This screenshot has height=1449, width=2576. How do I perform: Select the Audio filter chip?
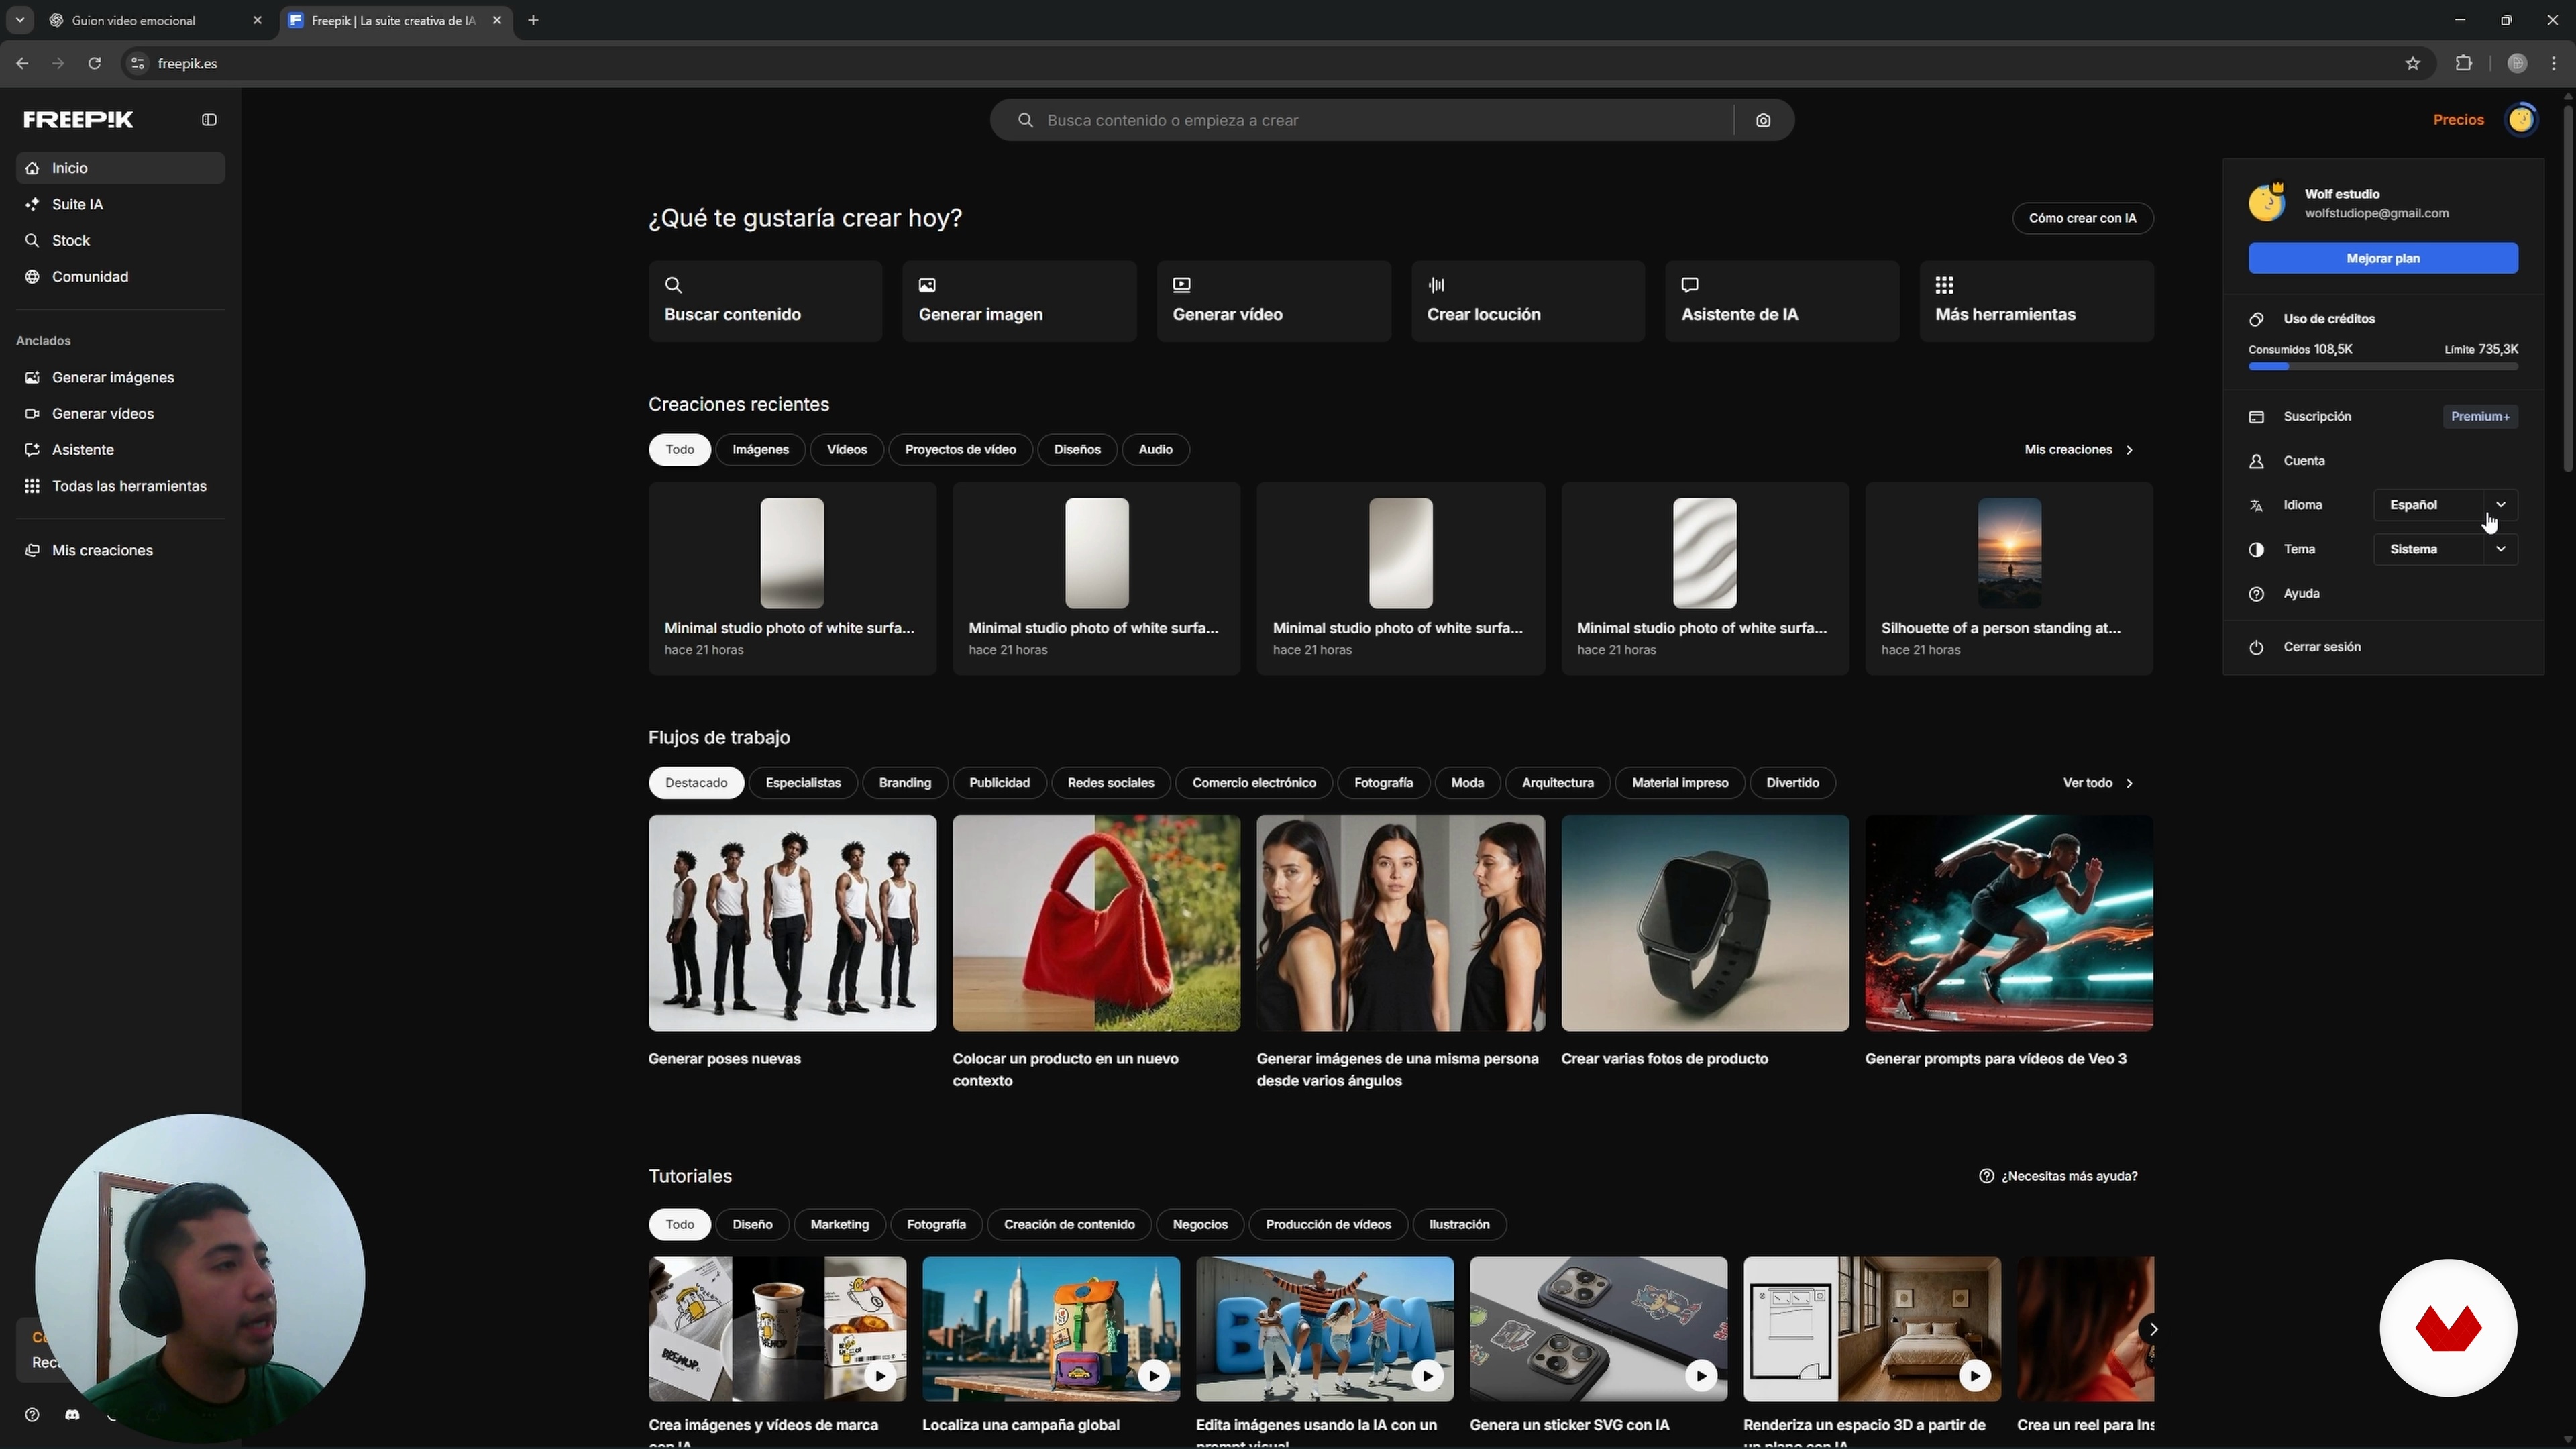coord(1155,449)
